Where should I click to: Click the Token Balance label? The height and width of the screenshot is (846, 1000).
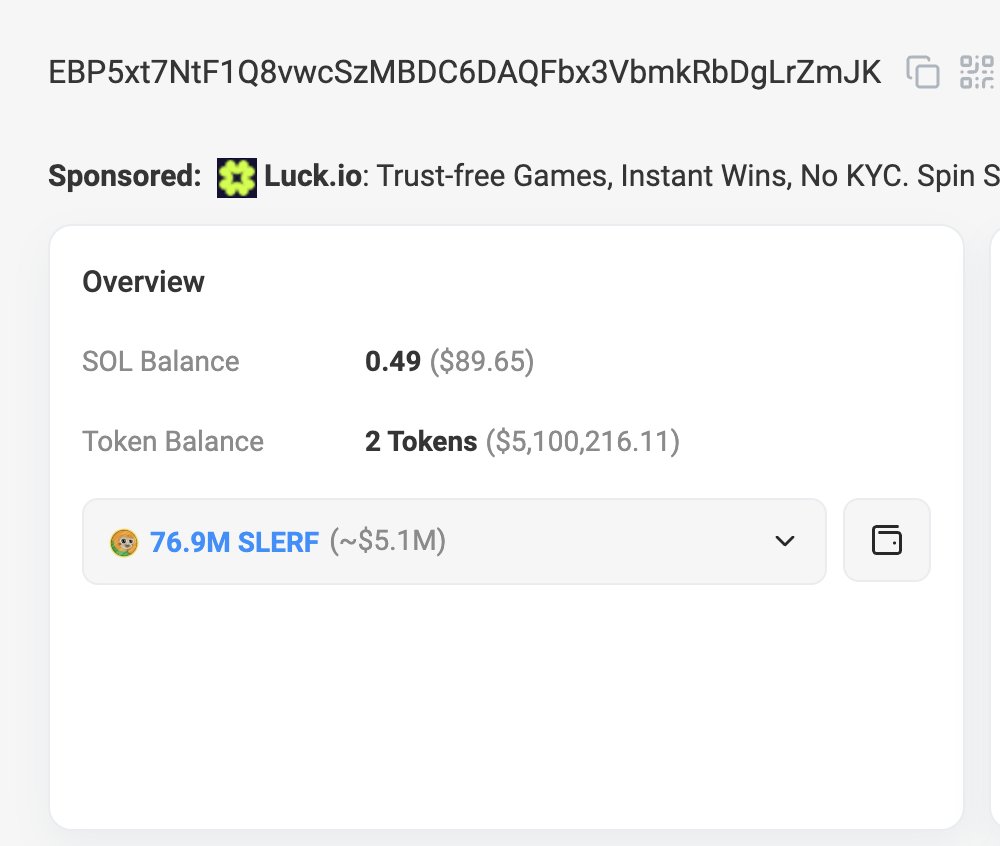coord(173,441)
